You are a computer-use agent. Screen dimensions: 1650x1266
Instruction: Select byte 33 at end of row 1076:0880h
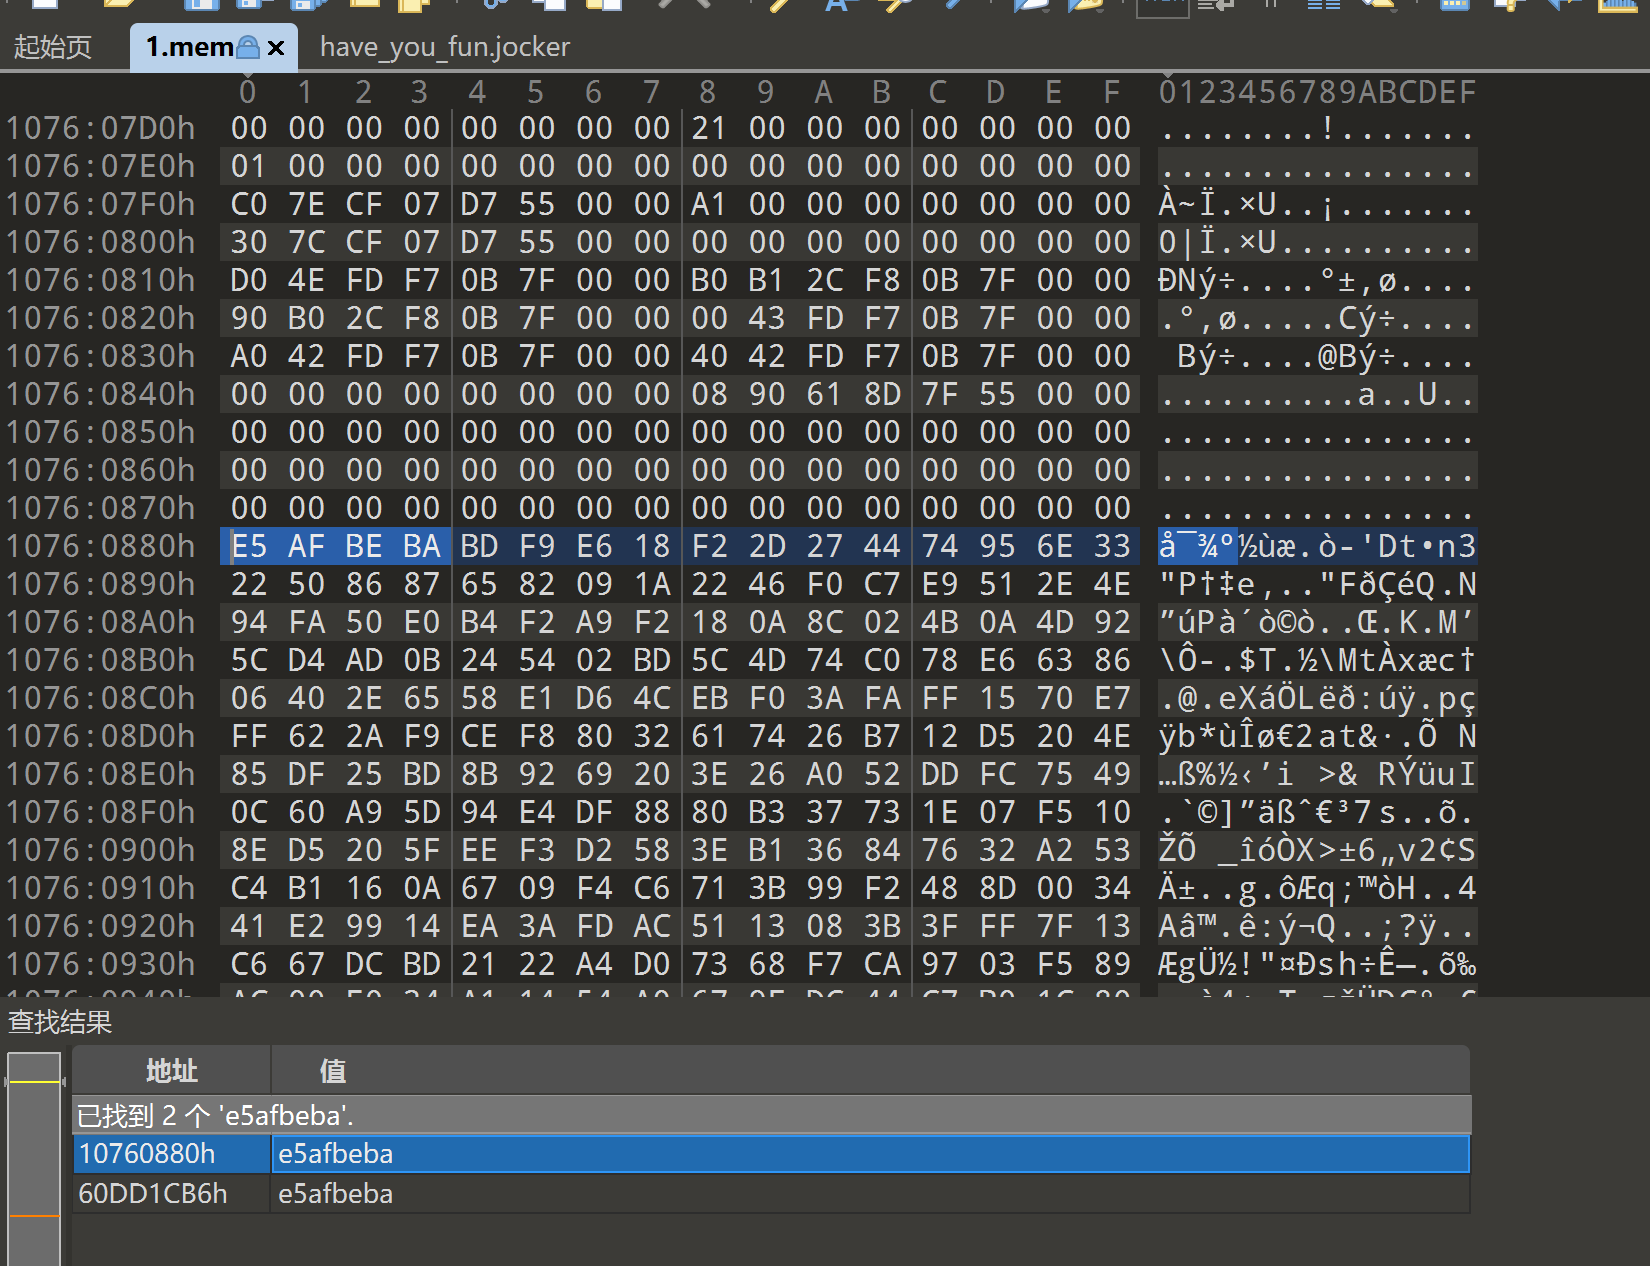tap(1112, 546)
